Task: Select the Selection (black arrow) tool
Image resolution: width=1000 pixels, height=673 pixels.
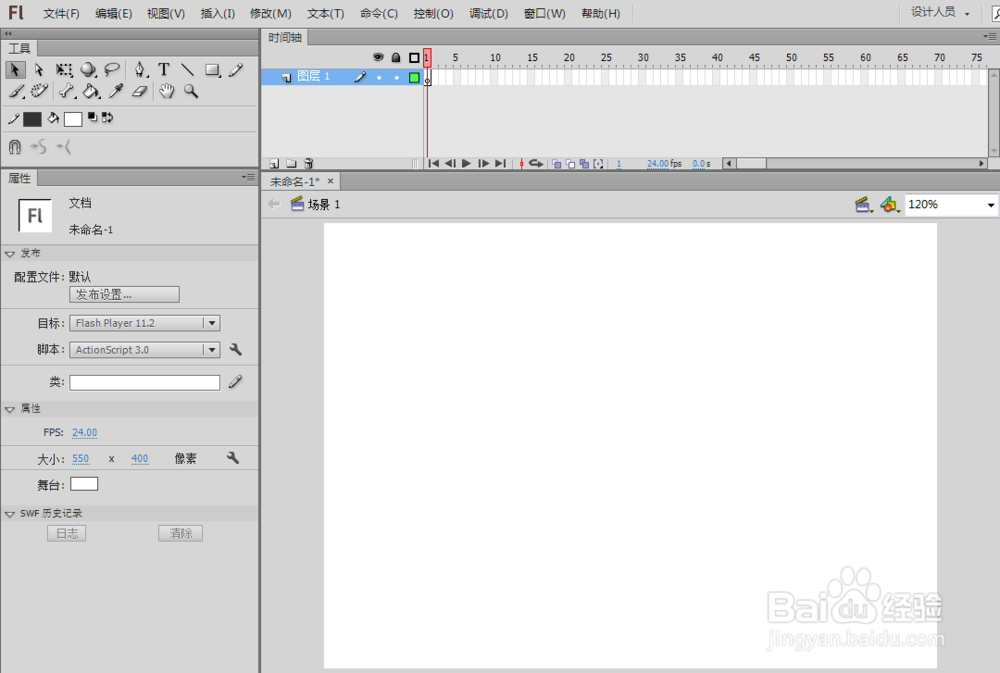Action: 15,70
